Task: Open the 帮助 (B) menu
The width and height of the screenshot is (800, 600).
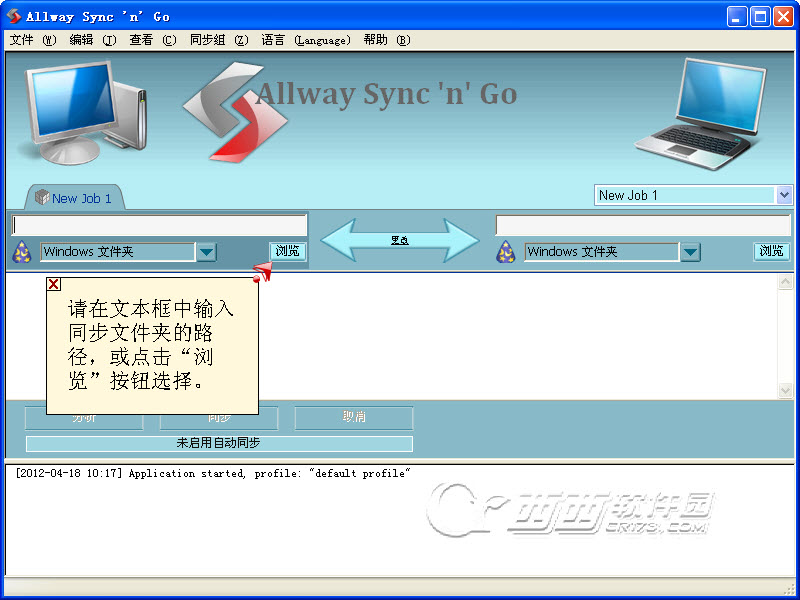Action: click(x=387, y=40)
